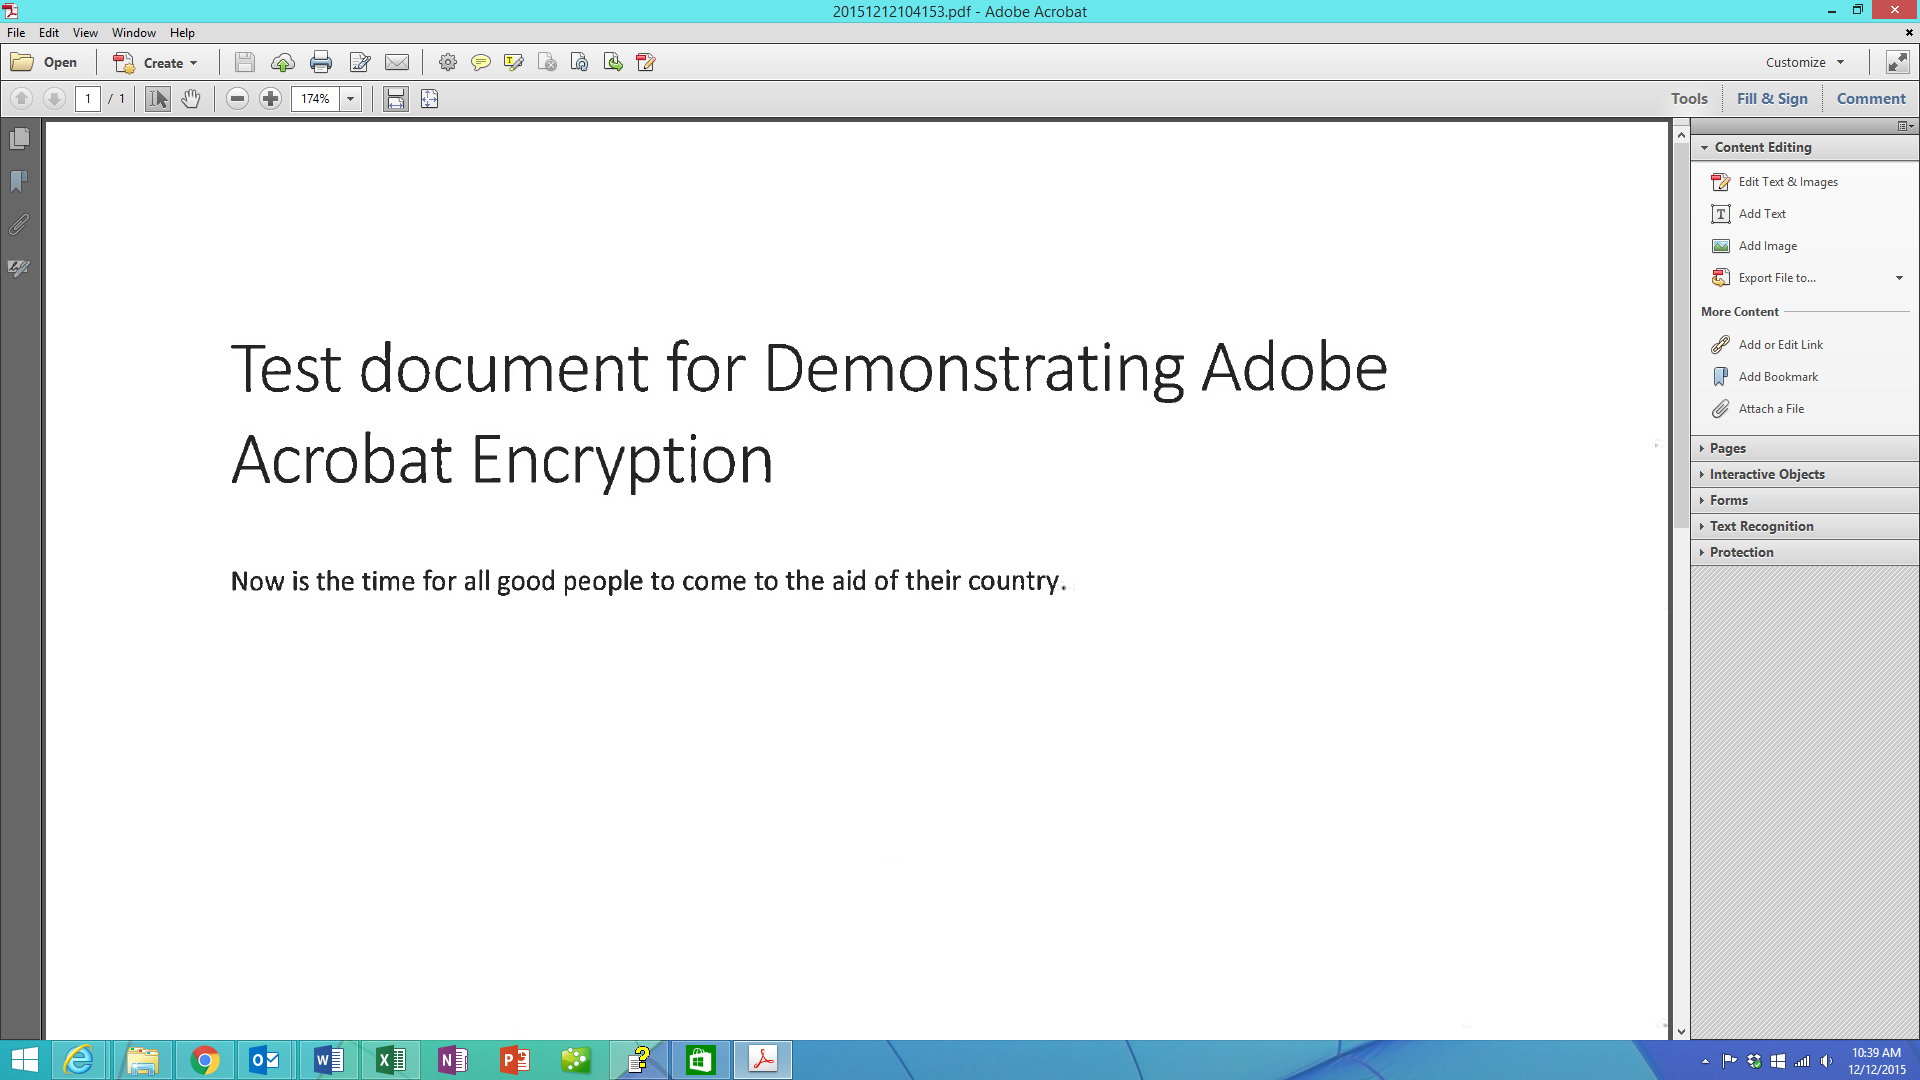Open Microsoft Word from taskbar
This screenshot has width=1920, height=1080.
coord(328,1060)
